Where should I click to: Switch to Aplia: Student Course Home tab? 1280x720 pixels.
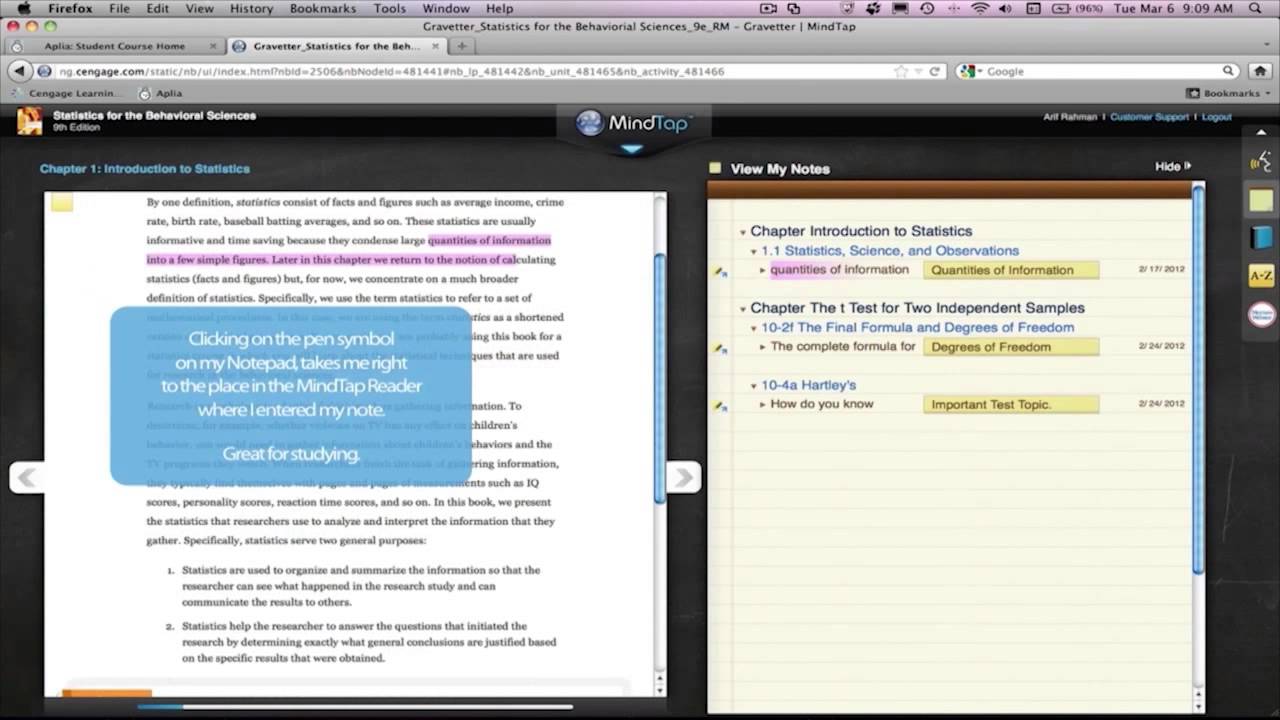tap(114, 46)
